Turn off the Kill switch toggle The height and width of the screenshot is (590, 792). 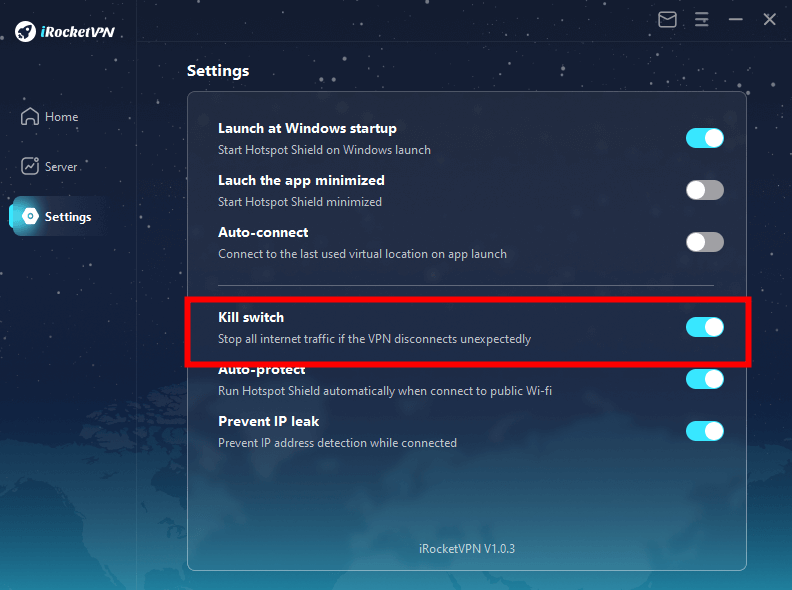coord(705,327)
